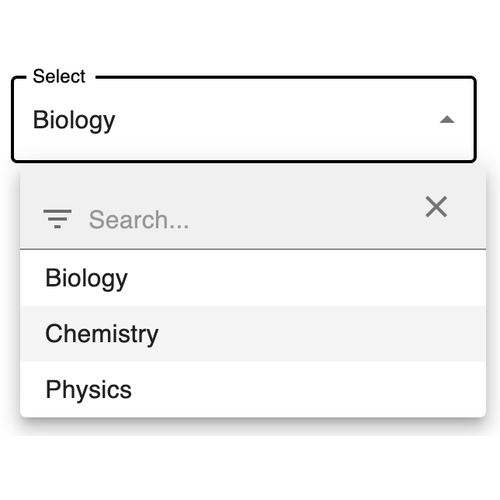Click the Select combo box showing Biology
The image size is (500, 500).
click(x=244, y=119)
